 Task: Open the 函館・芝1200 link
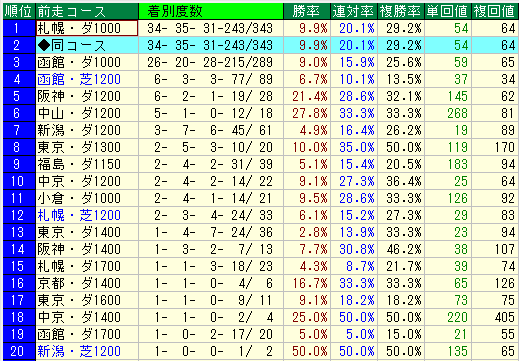79,79
